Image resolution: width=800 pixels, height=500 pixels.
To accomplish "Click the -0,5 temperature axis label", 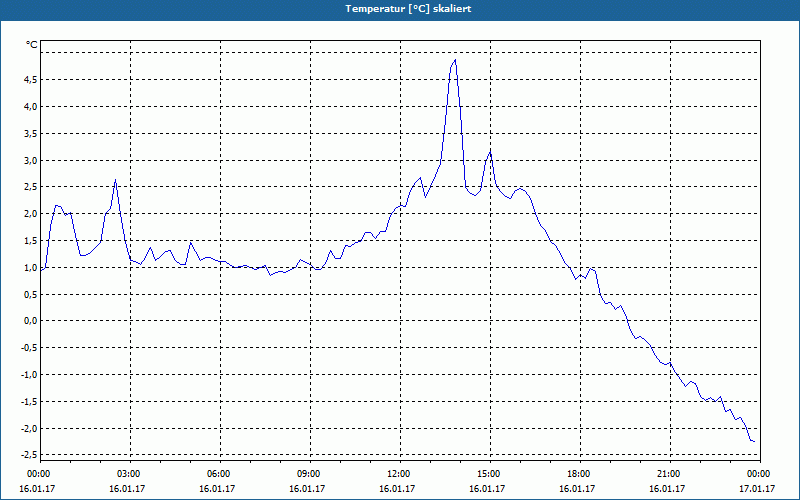I will coord(29,348).
